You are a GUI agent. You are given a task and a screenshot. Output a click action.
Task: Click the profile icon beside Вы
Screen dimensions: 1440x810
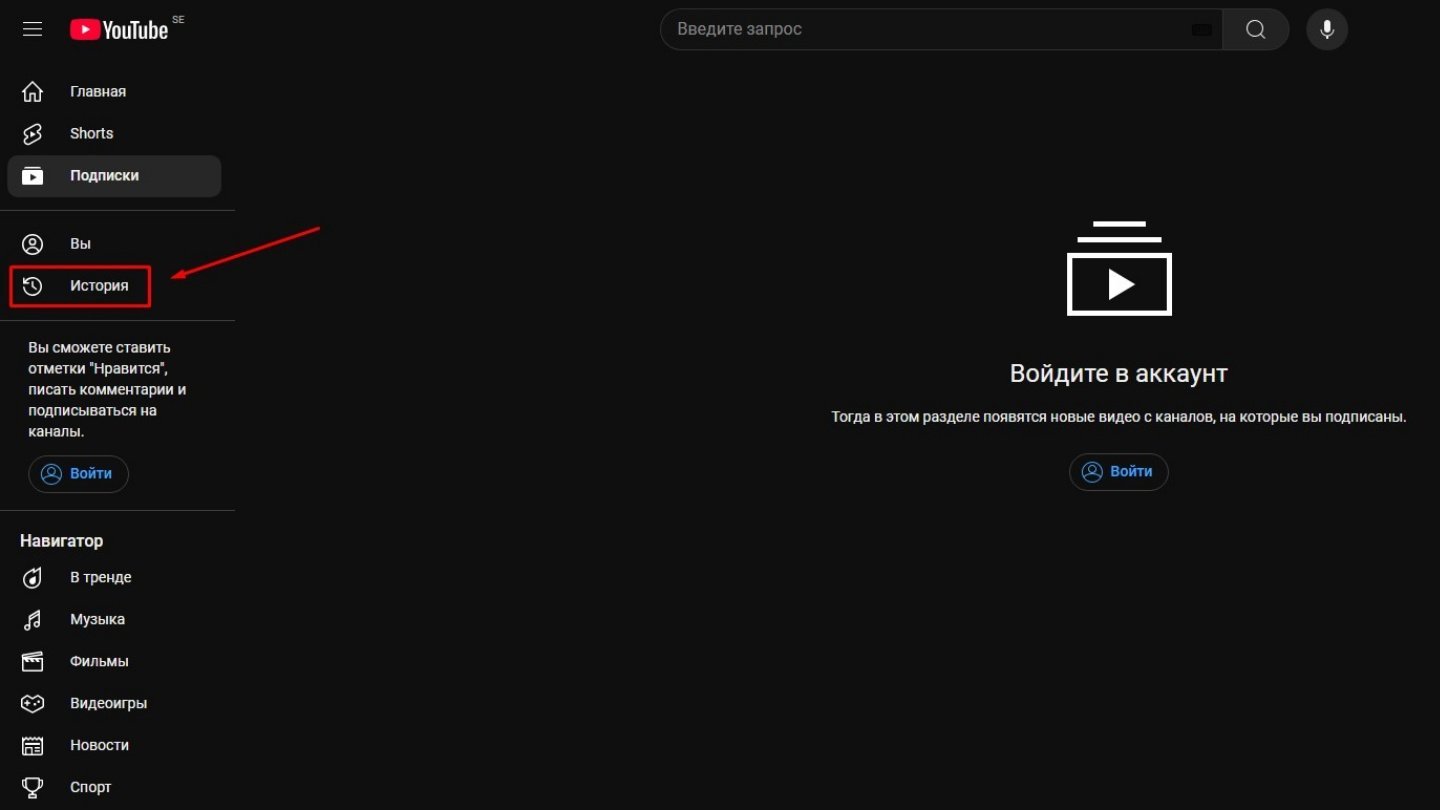pyautogui.click(x=33, y=244)
